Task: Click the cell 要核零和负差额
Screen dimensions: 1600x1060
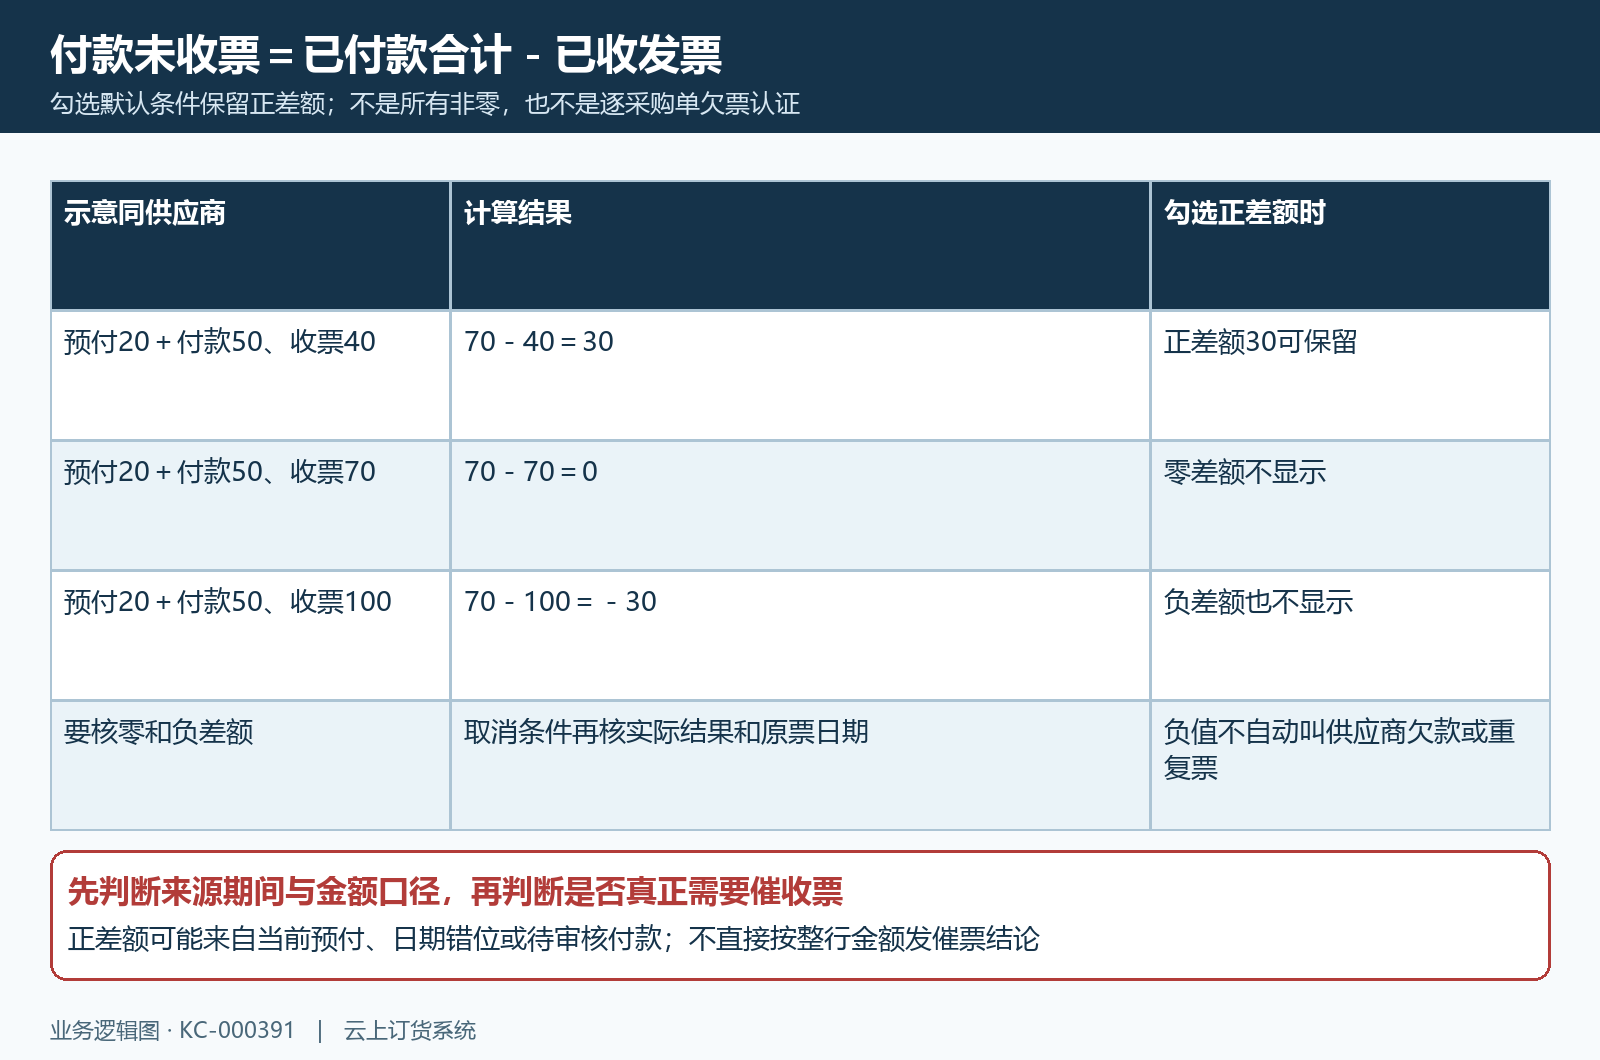Action: pos(250,765)
